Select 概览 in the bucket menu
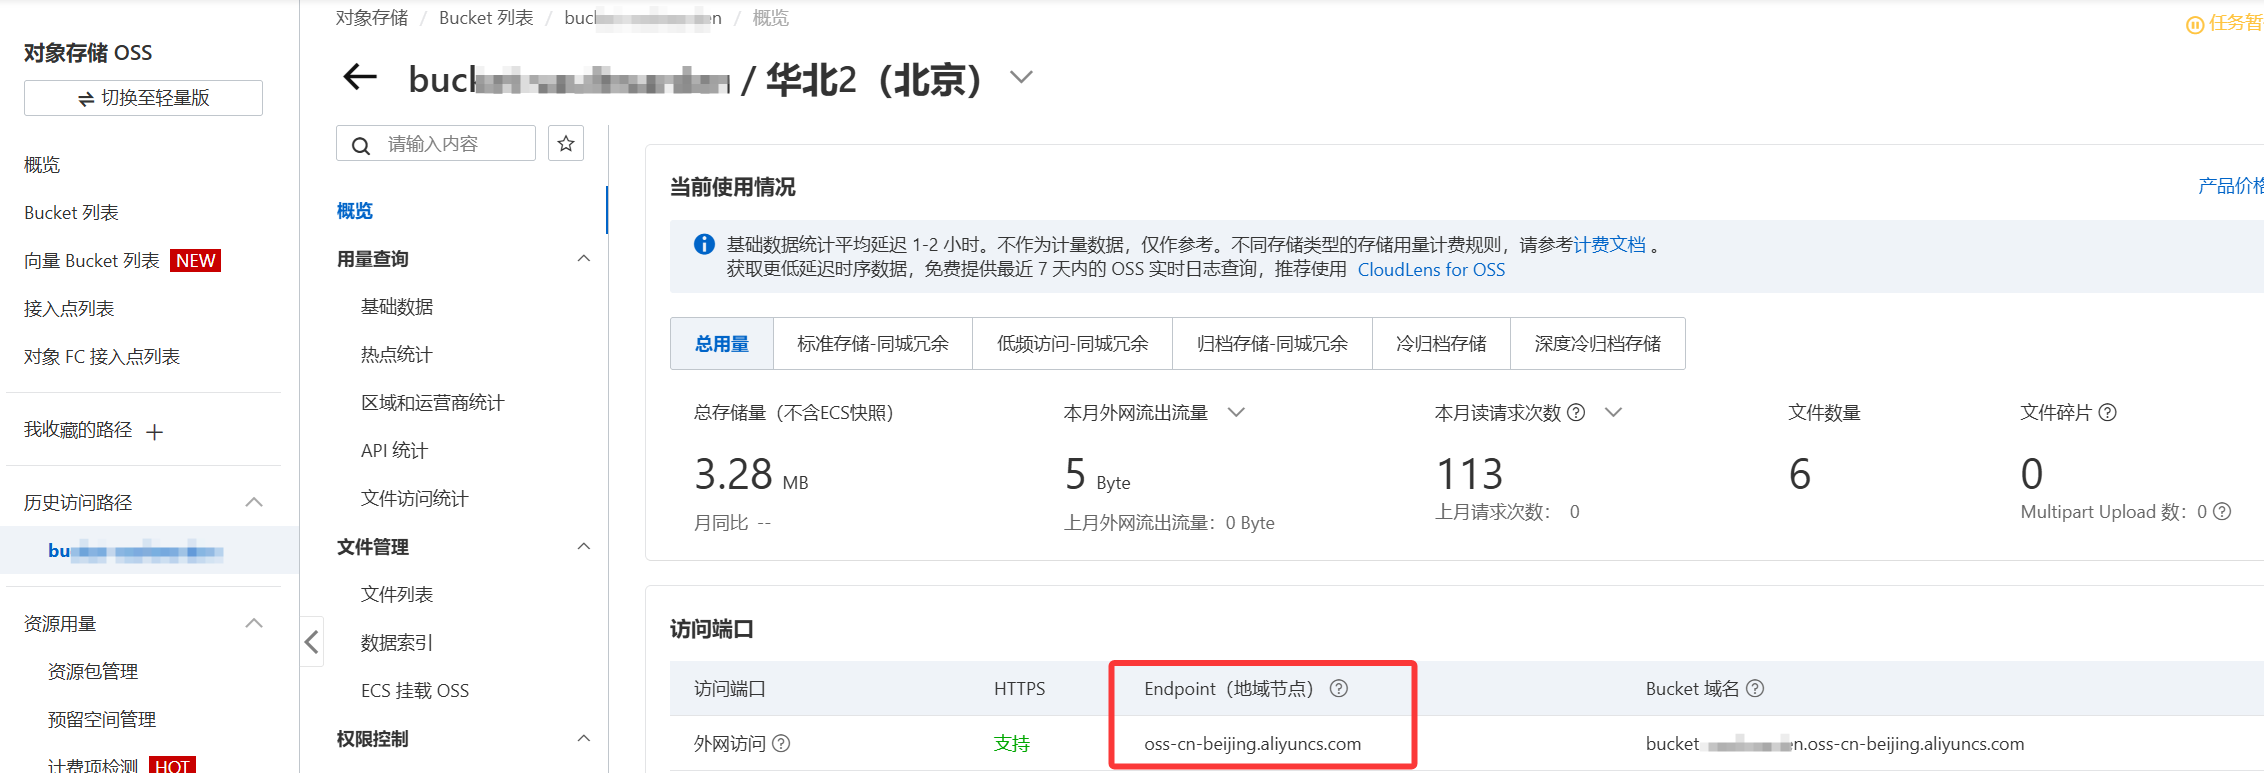Viewport: 2264px width, 773px height. [355, 211]
